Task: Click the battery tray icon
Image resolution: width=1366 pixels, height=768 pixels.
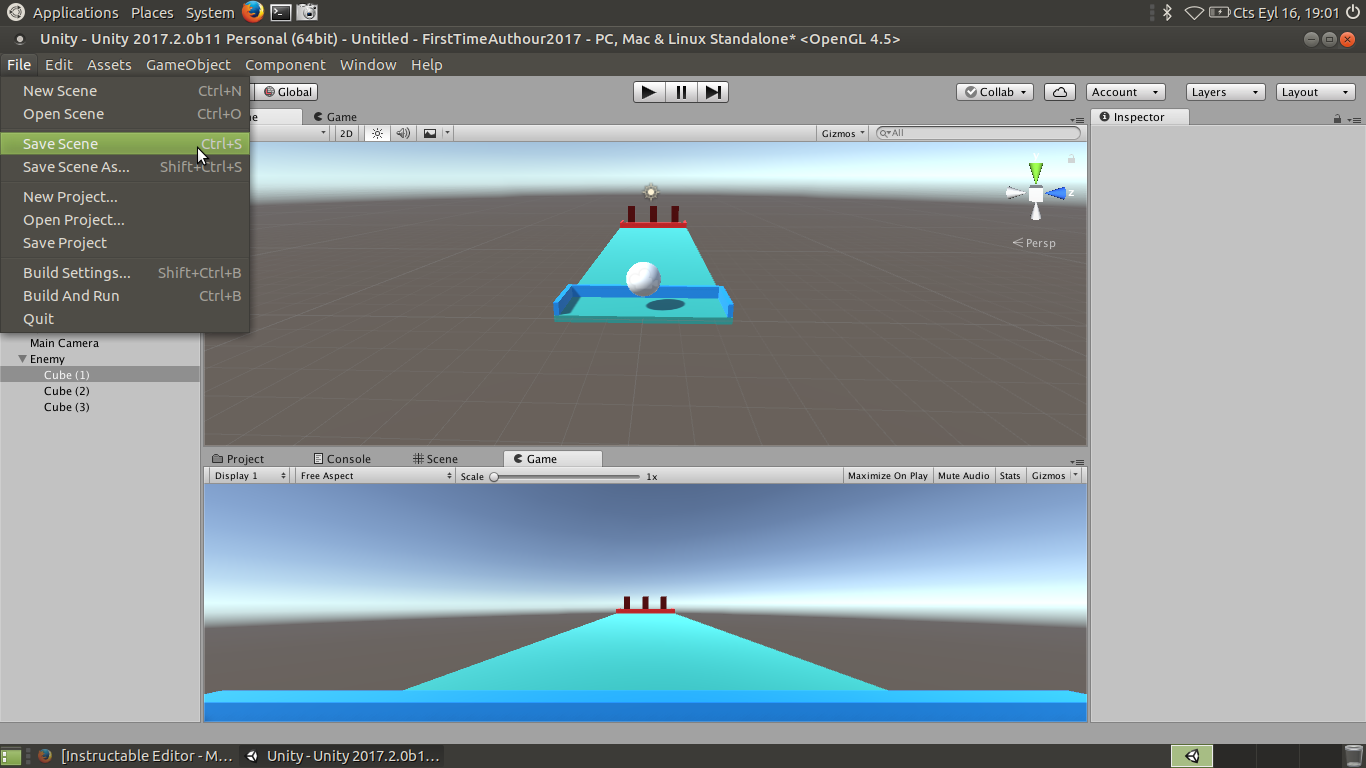Action: [x=1220, y=12]
